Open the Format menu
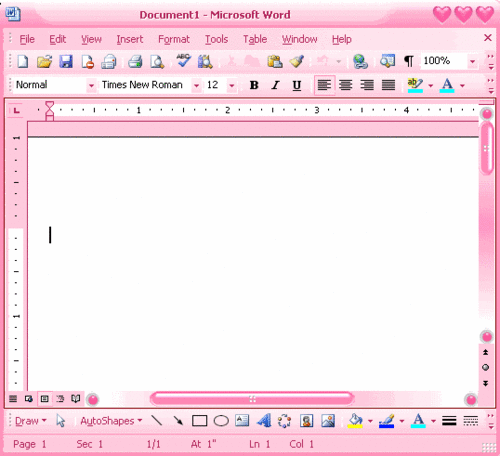This screenshot has height=456, width=500. pos(174,39)
